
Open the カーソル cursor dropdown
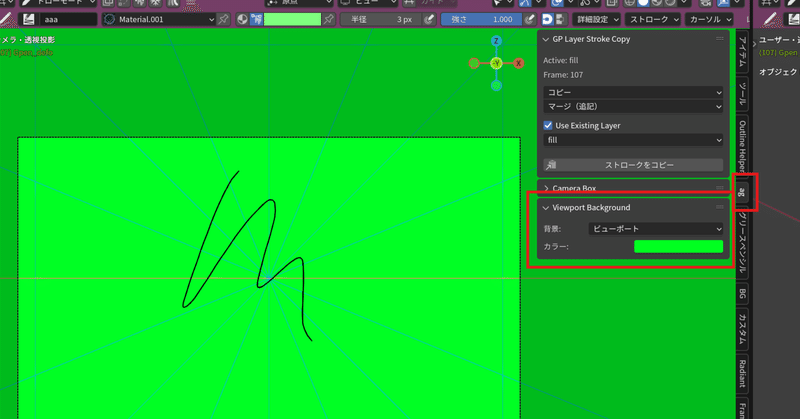tap(709, 19)
